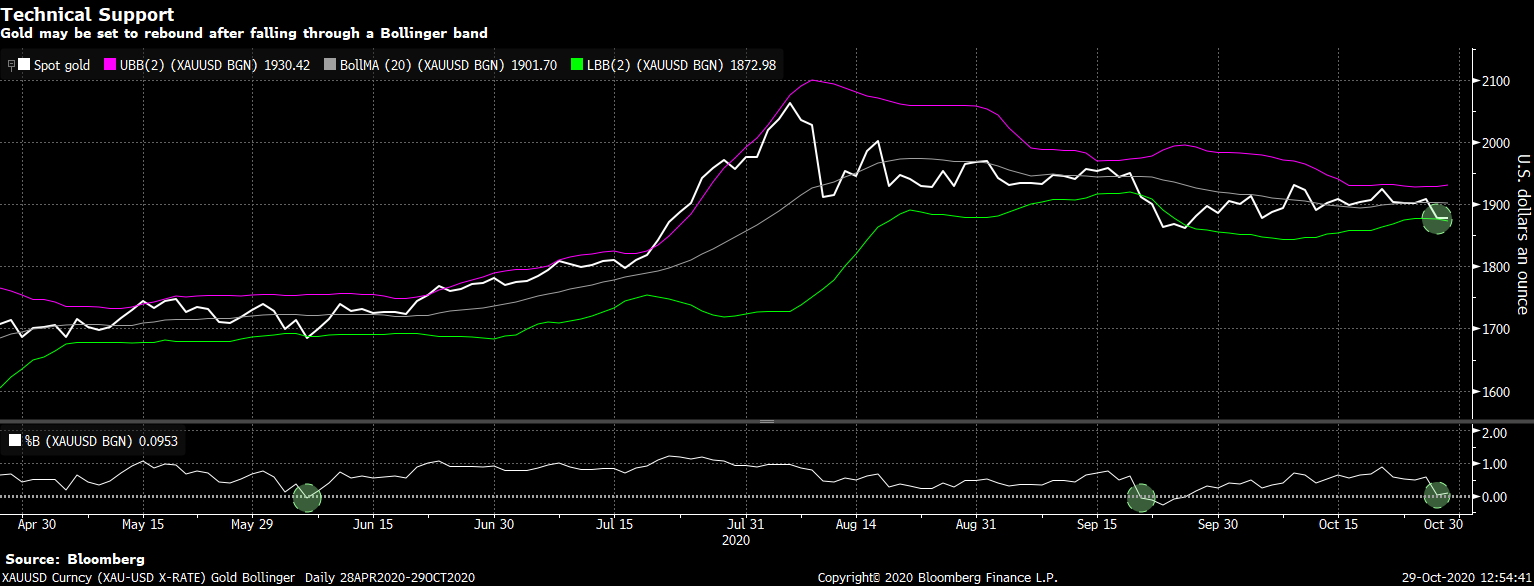
Task: Click the Source: Bloomberg text
Action: pos(75,559)
